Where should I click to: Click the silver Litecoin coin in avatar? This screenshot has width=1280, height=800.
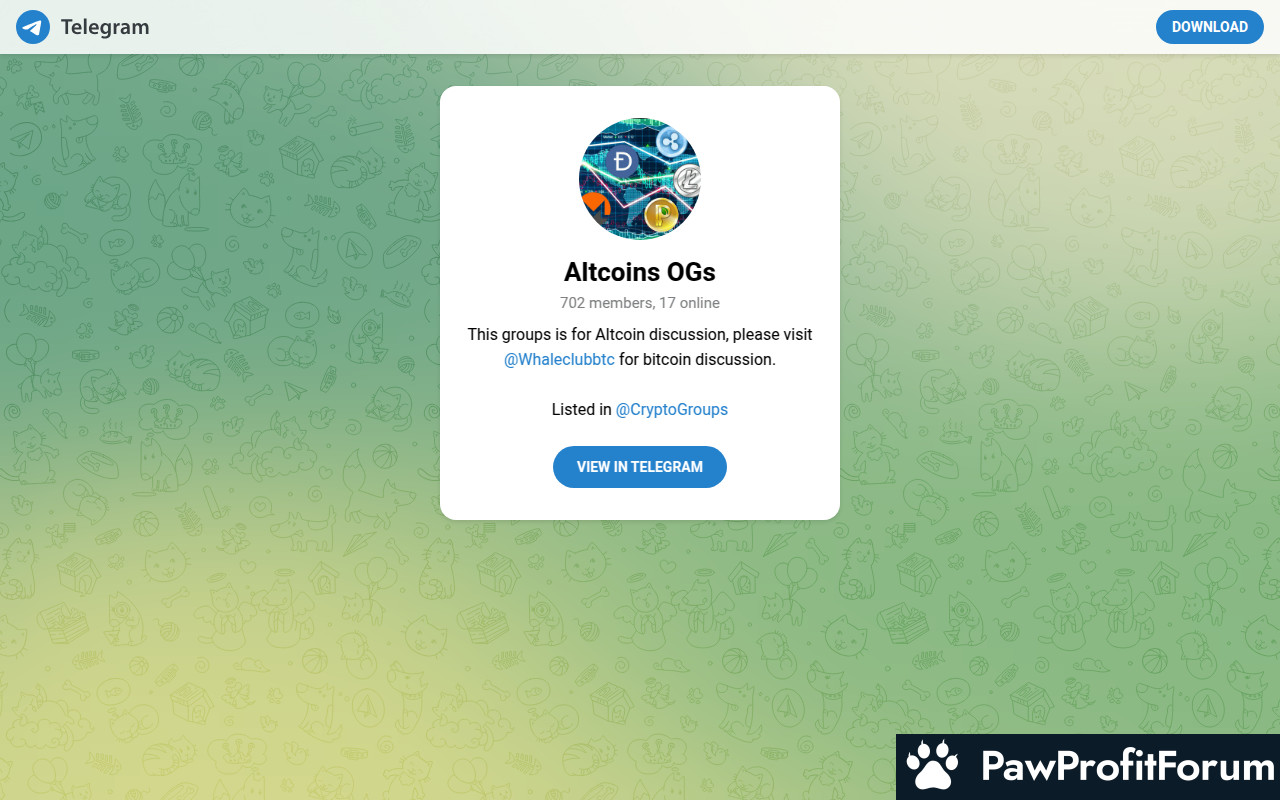pos(687,181)
